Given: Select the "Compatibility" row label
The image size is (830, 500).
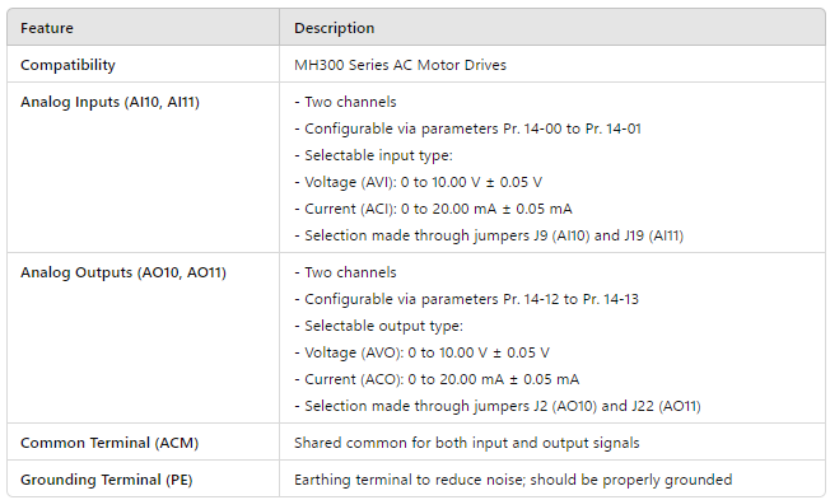Looking at the screenshot, I should (x=68, y=65).
